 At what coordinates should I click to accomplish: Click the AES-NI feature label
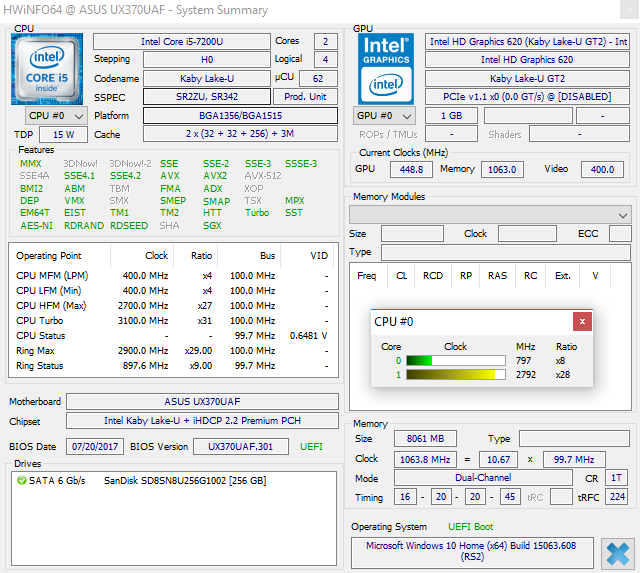[x=37, y=226]
